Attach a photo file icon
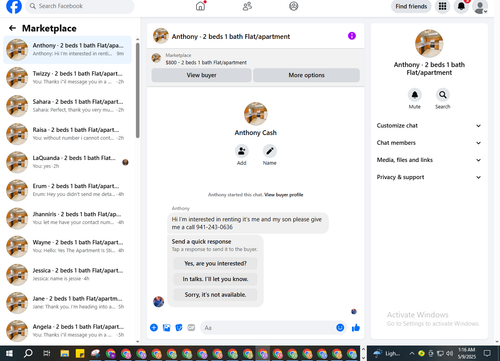Image resolution: width=500 pixels, height=361 pixels. (166, 328)
